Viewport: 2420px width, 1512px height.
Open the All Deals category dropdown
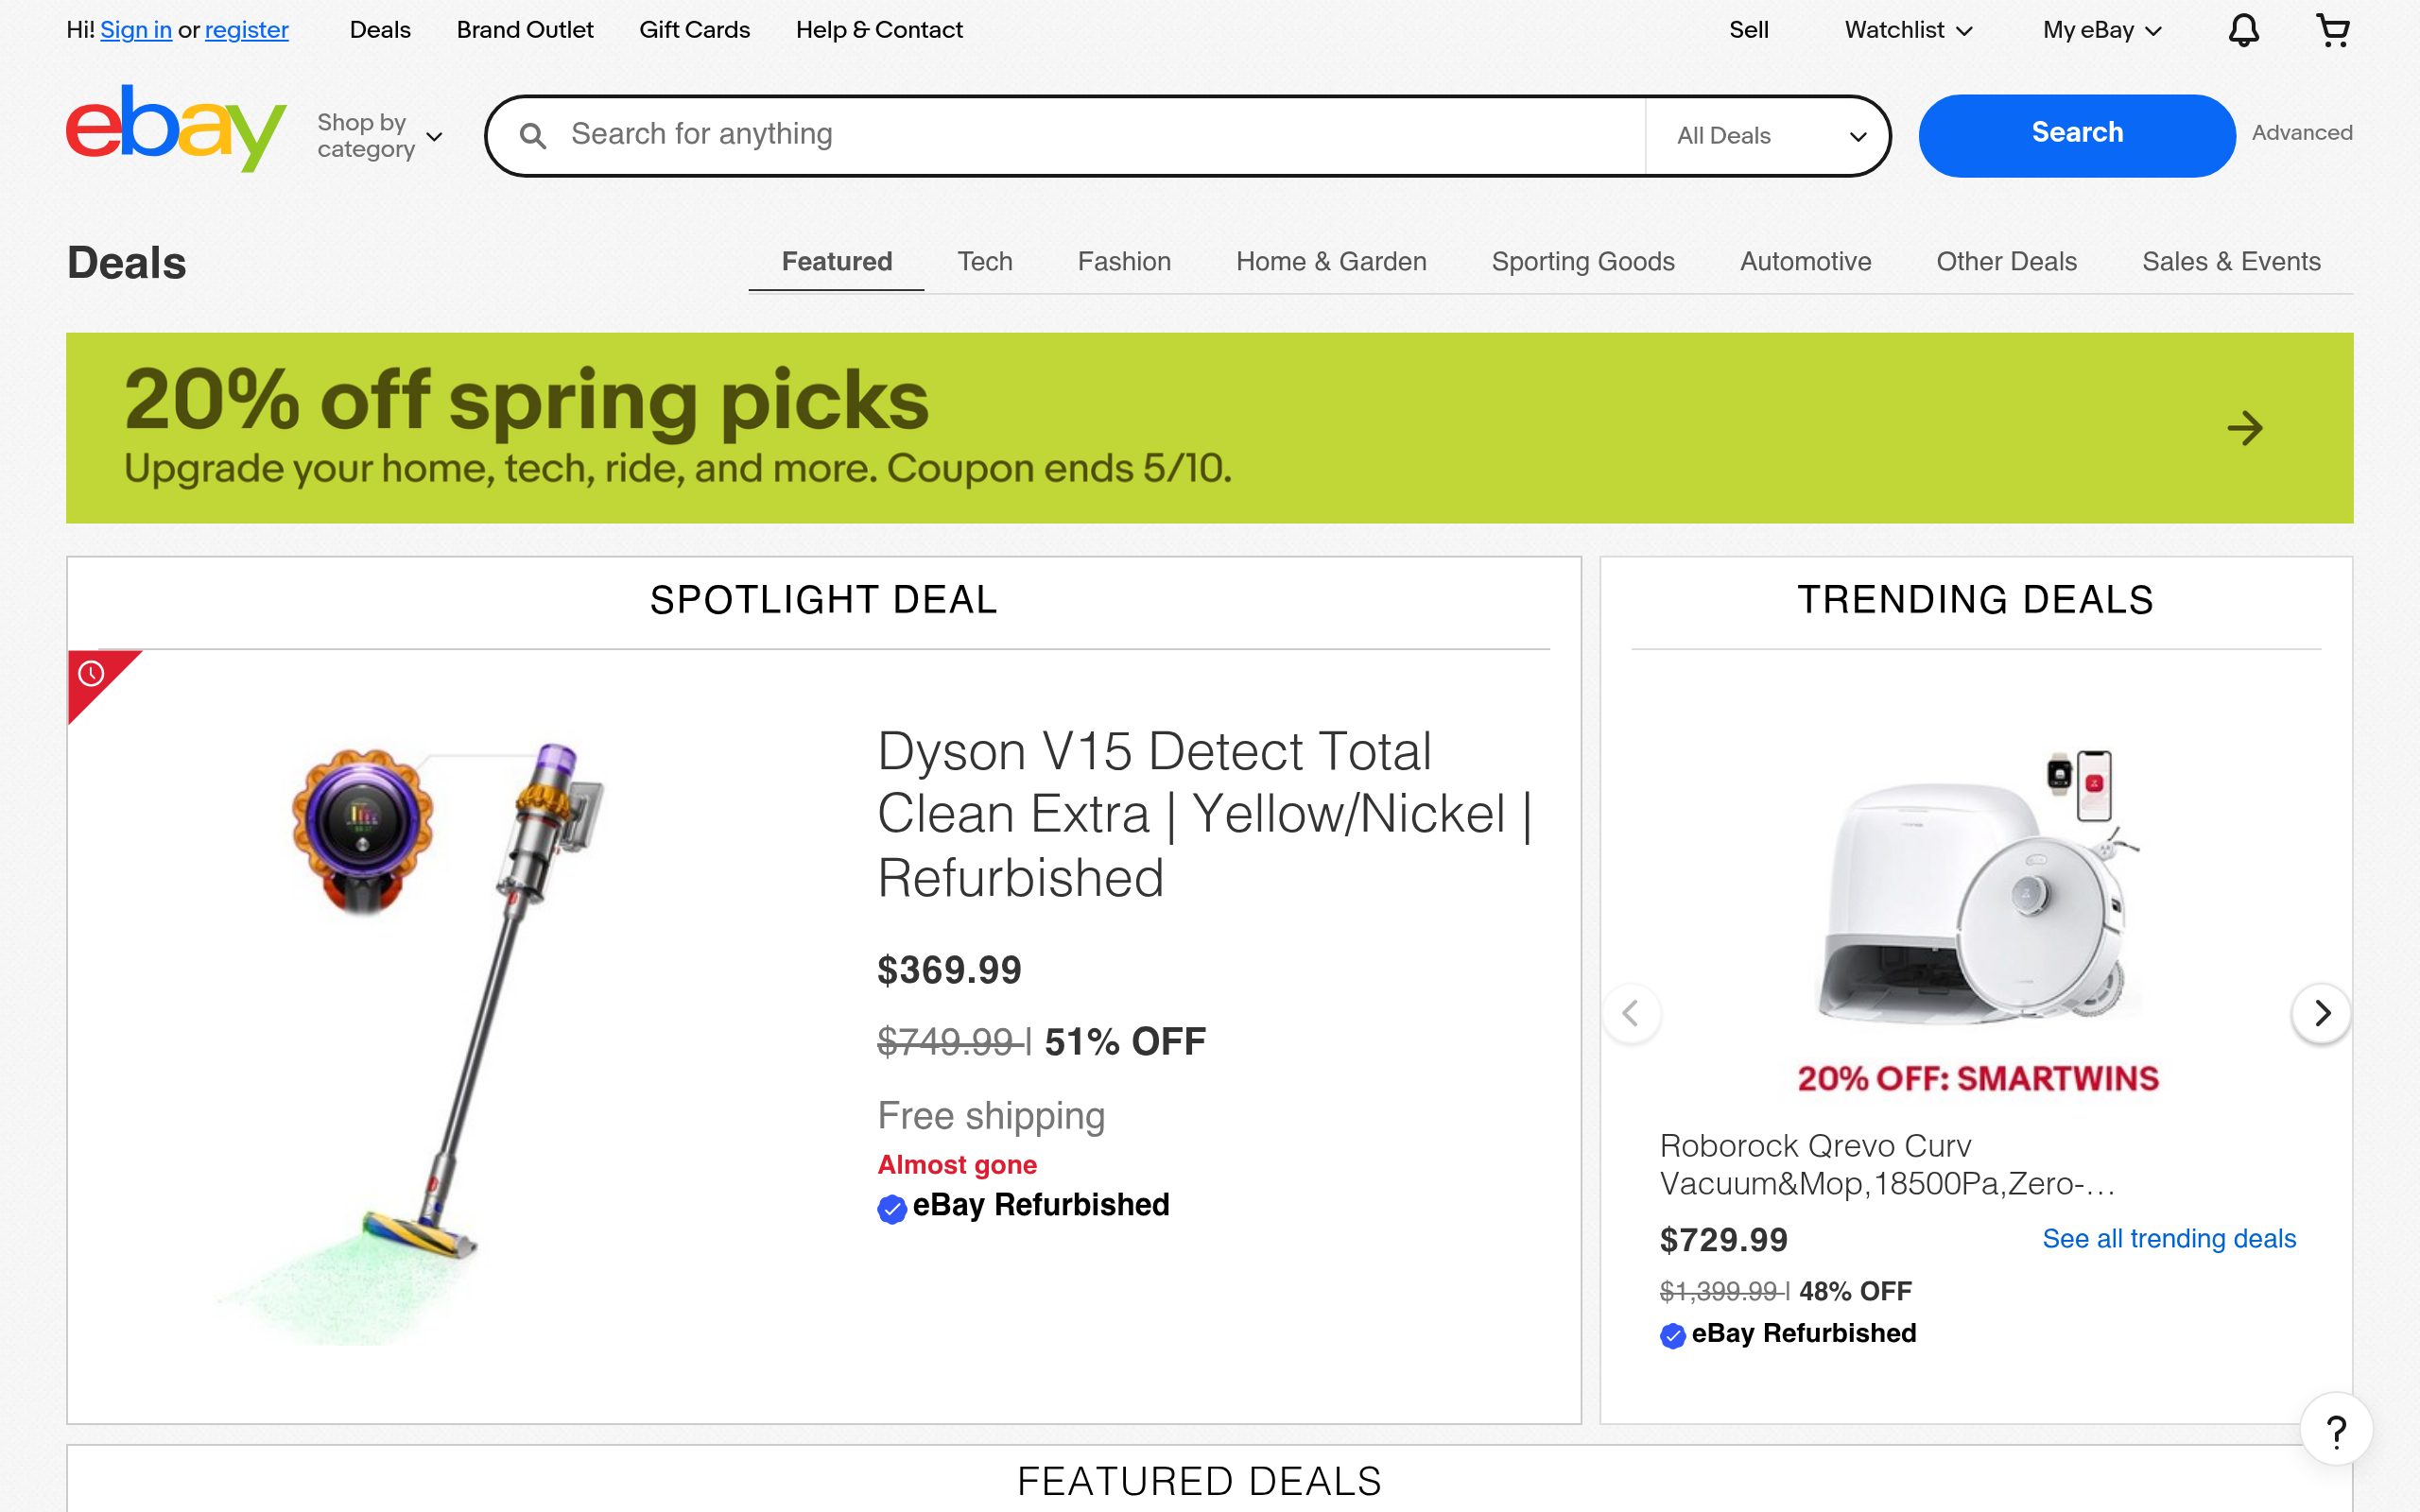point(1768,136)
